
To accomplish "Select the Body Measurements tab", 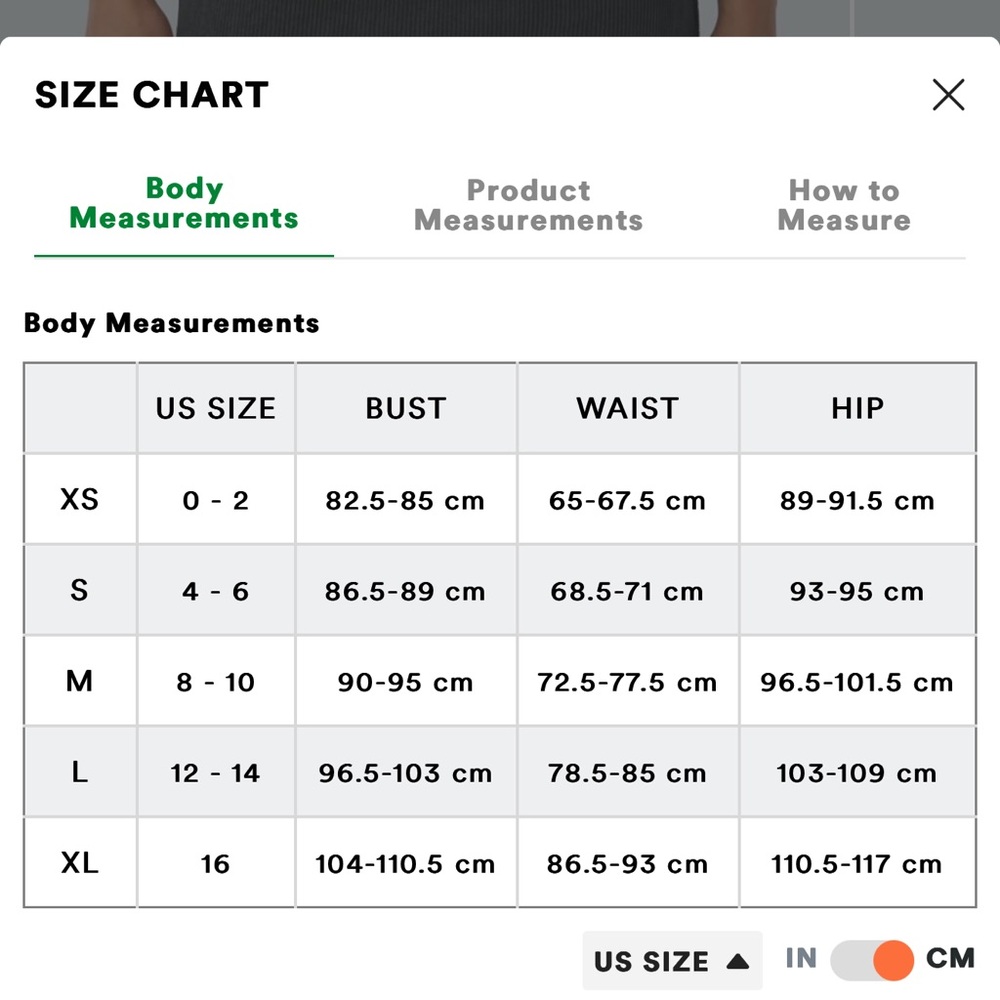I will (x=184, y=203).
